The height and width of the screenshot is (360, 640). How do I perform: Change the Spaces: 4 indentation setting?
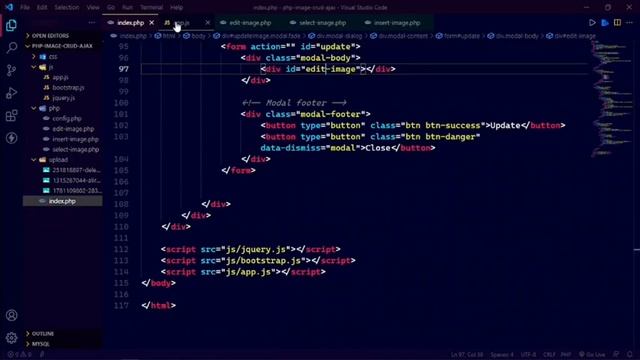[502, 354]
